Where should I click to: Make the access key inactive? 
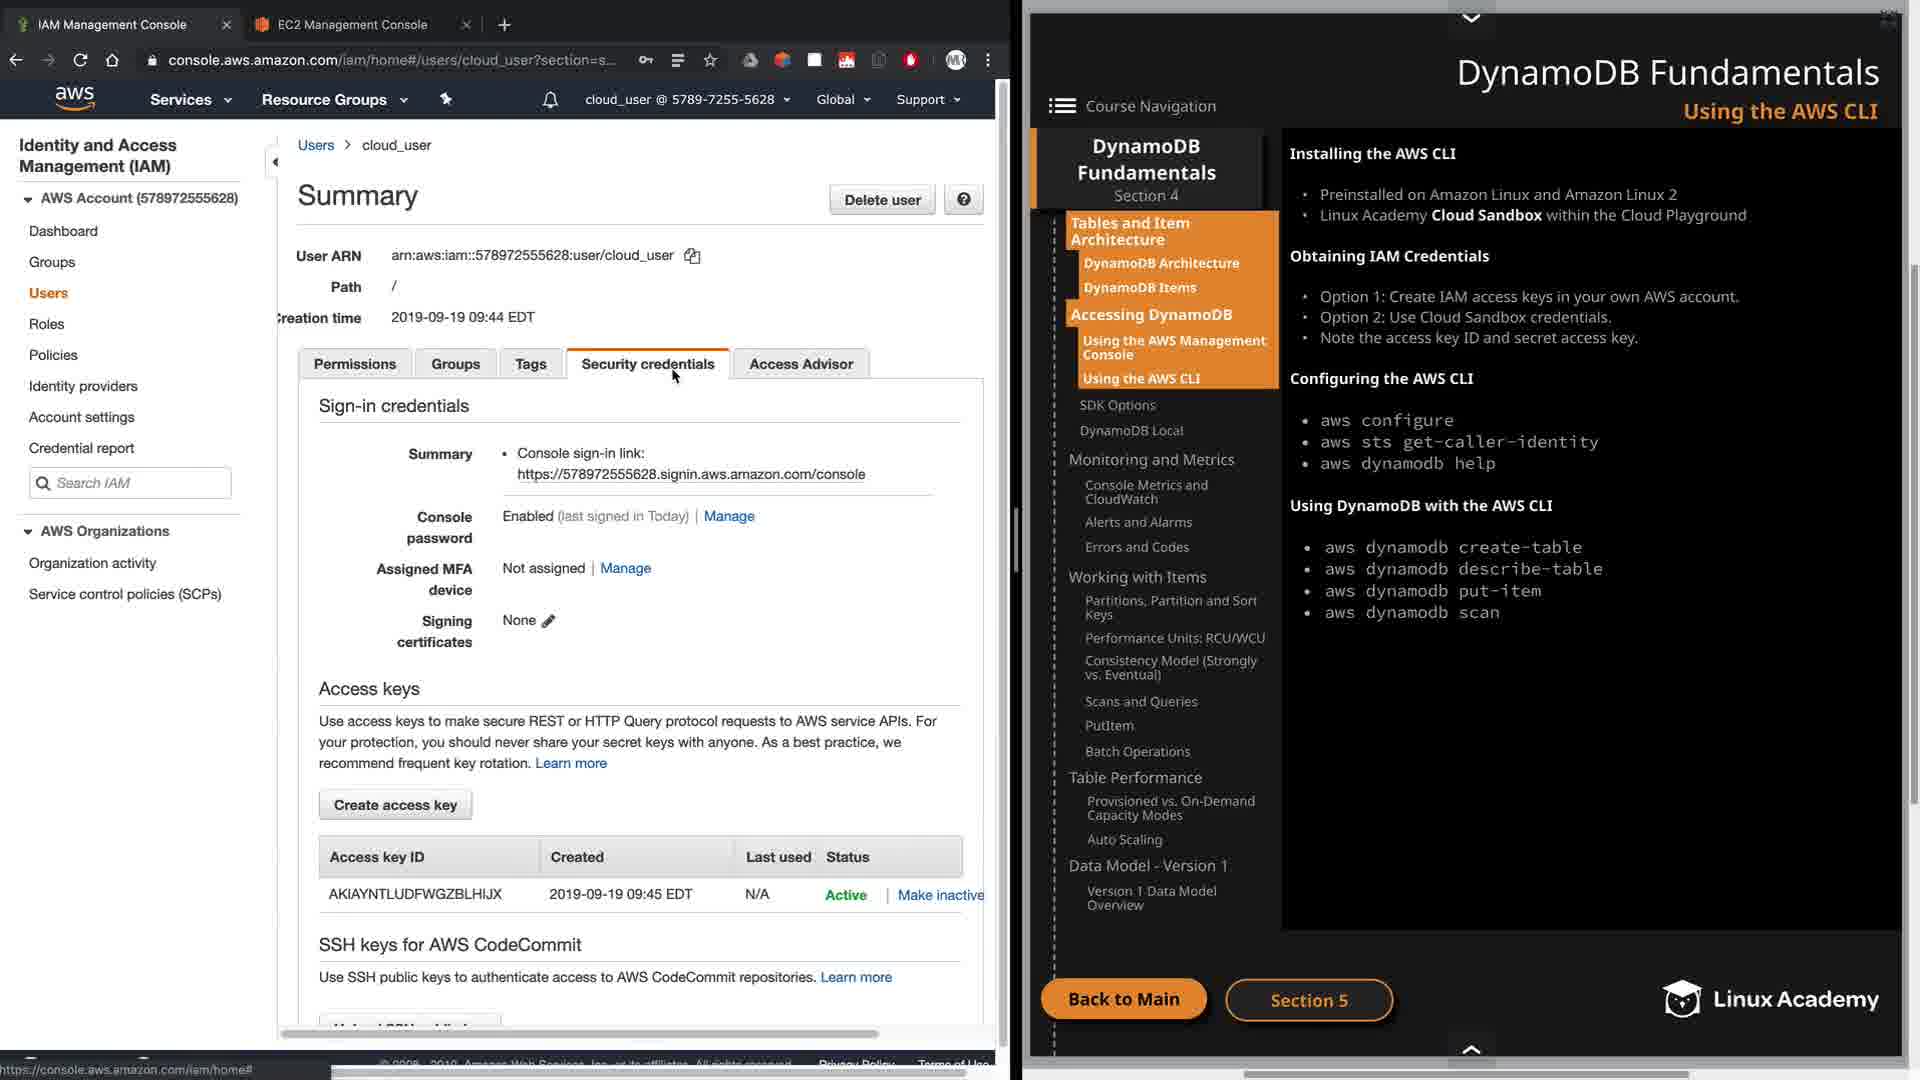point(940,895)
